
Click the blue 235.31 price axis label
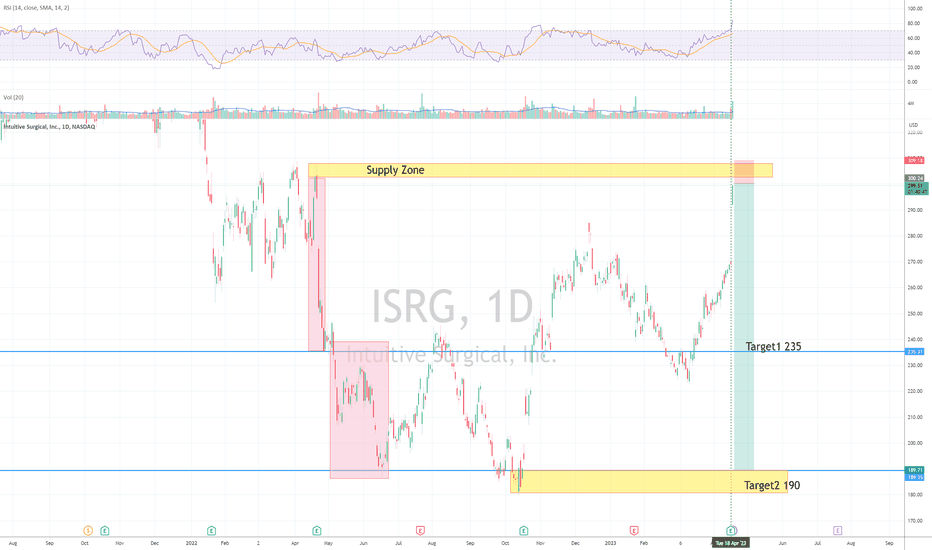coord(915,351)
